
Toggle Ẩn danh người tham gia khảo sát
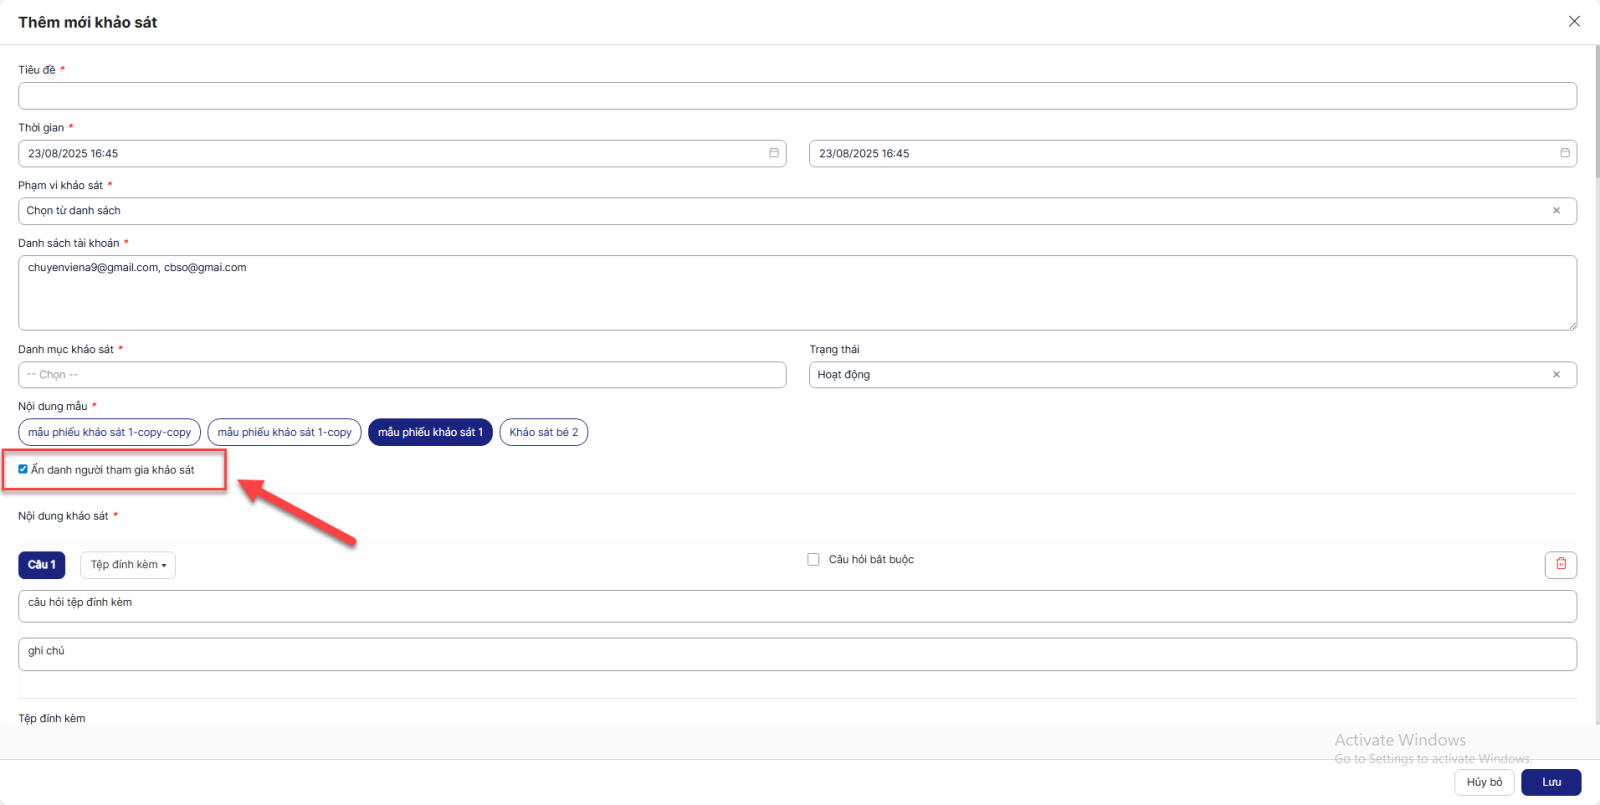coord(23,469)
